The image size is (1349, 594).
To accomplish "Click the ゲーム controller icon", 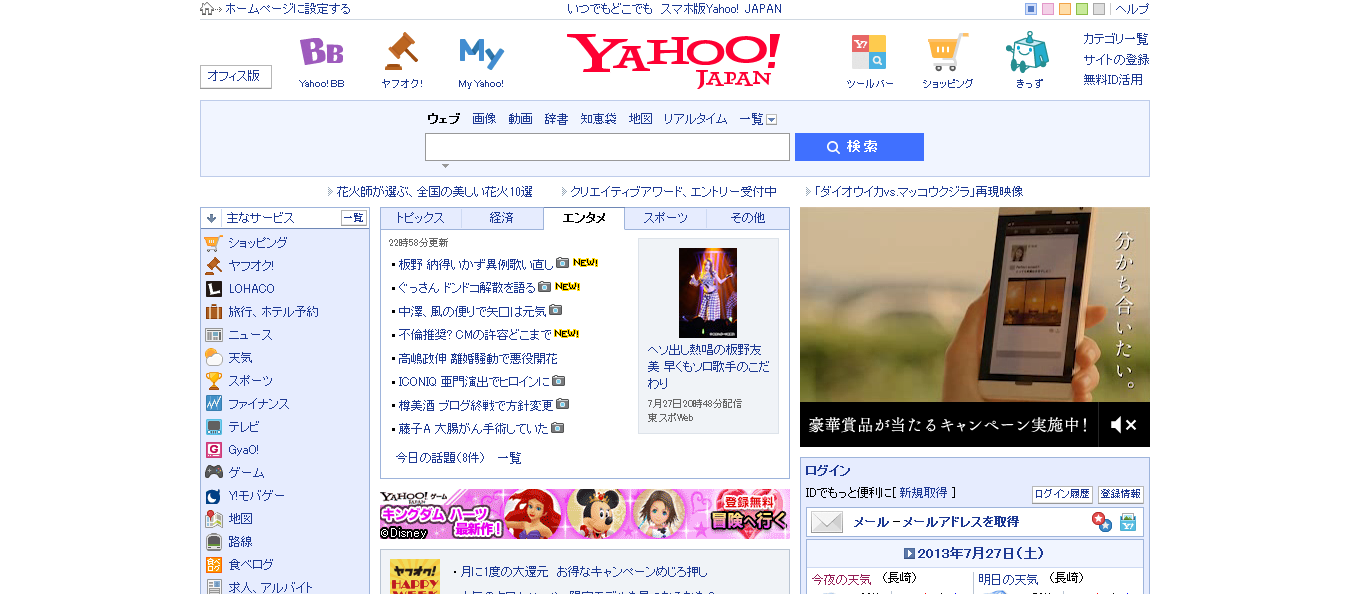I will (x=213, y=472).
